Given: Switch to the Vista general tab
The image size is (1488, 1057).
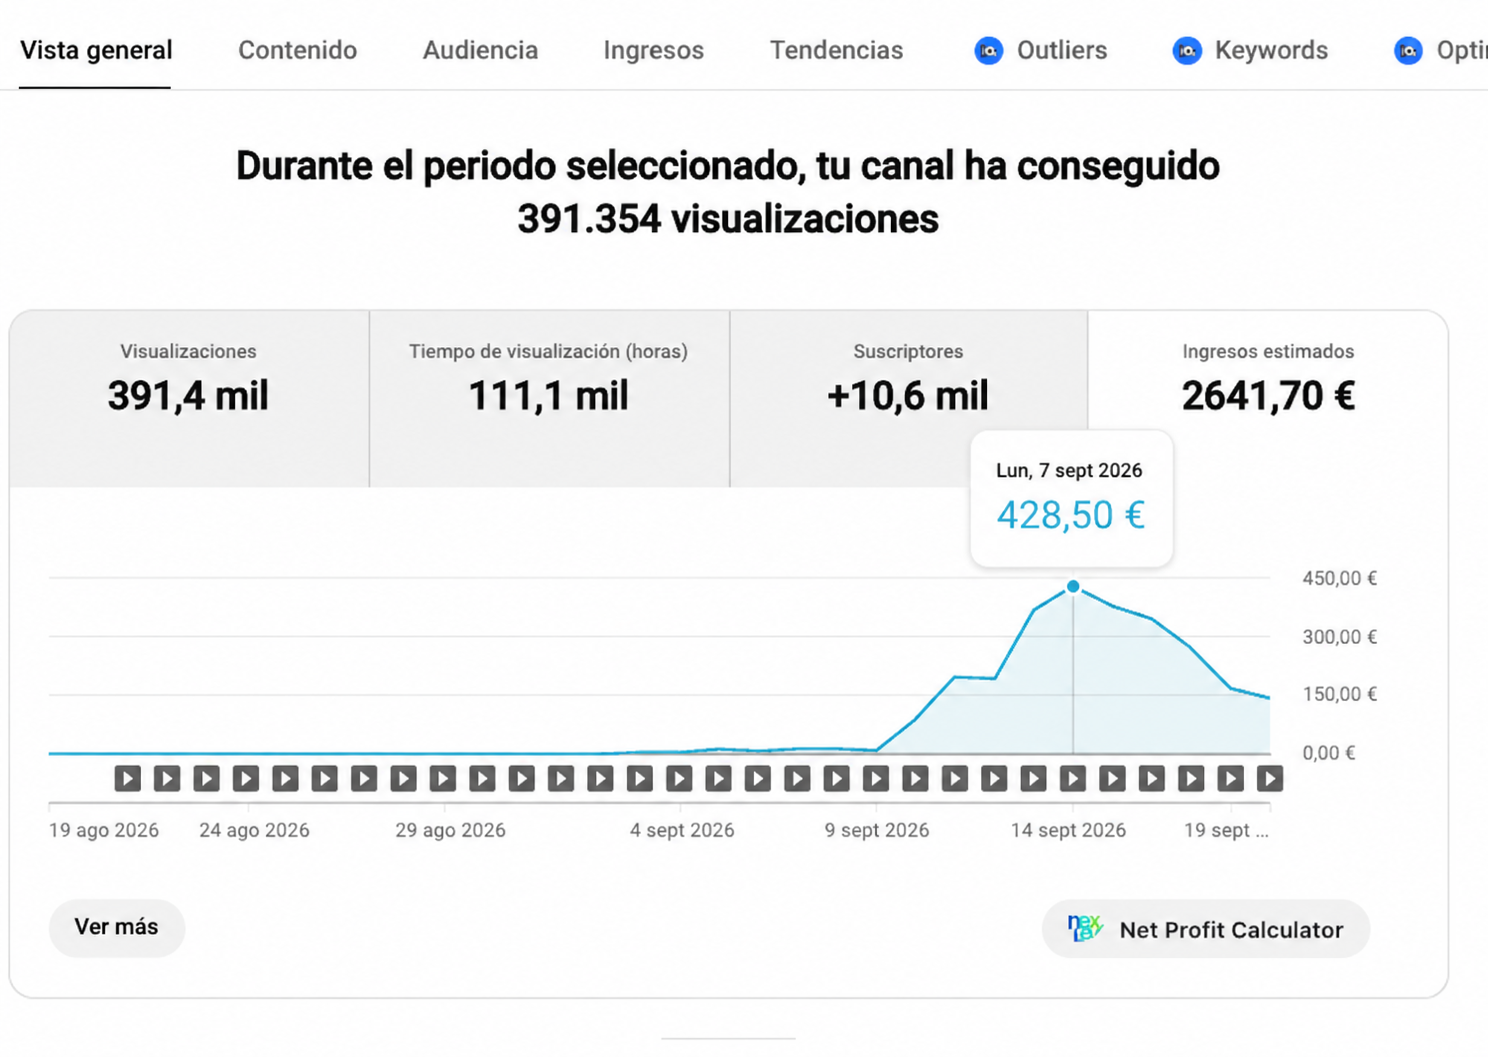Looking at the screenshot, I should [96, 50].
